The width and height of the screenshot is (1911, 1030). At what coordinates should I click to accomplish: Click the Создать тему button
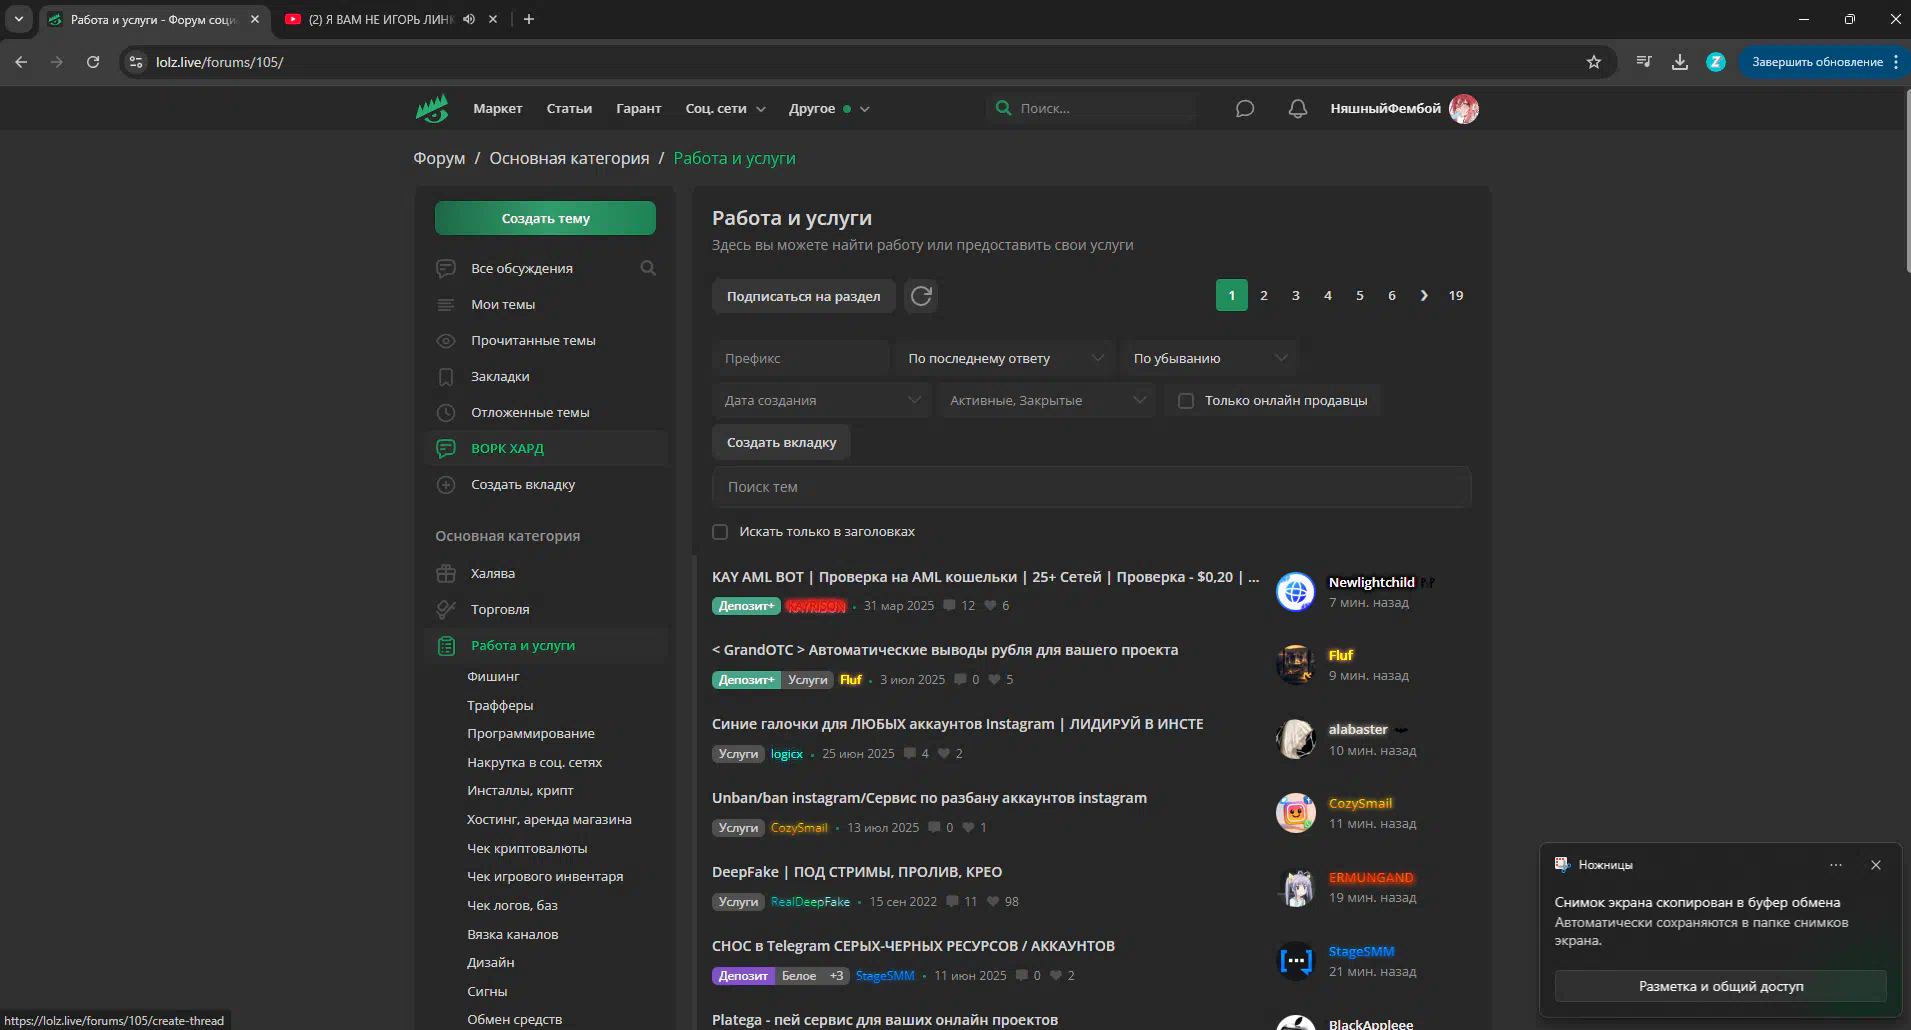click(545, 218)
